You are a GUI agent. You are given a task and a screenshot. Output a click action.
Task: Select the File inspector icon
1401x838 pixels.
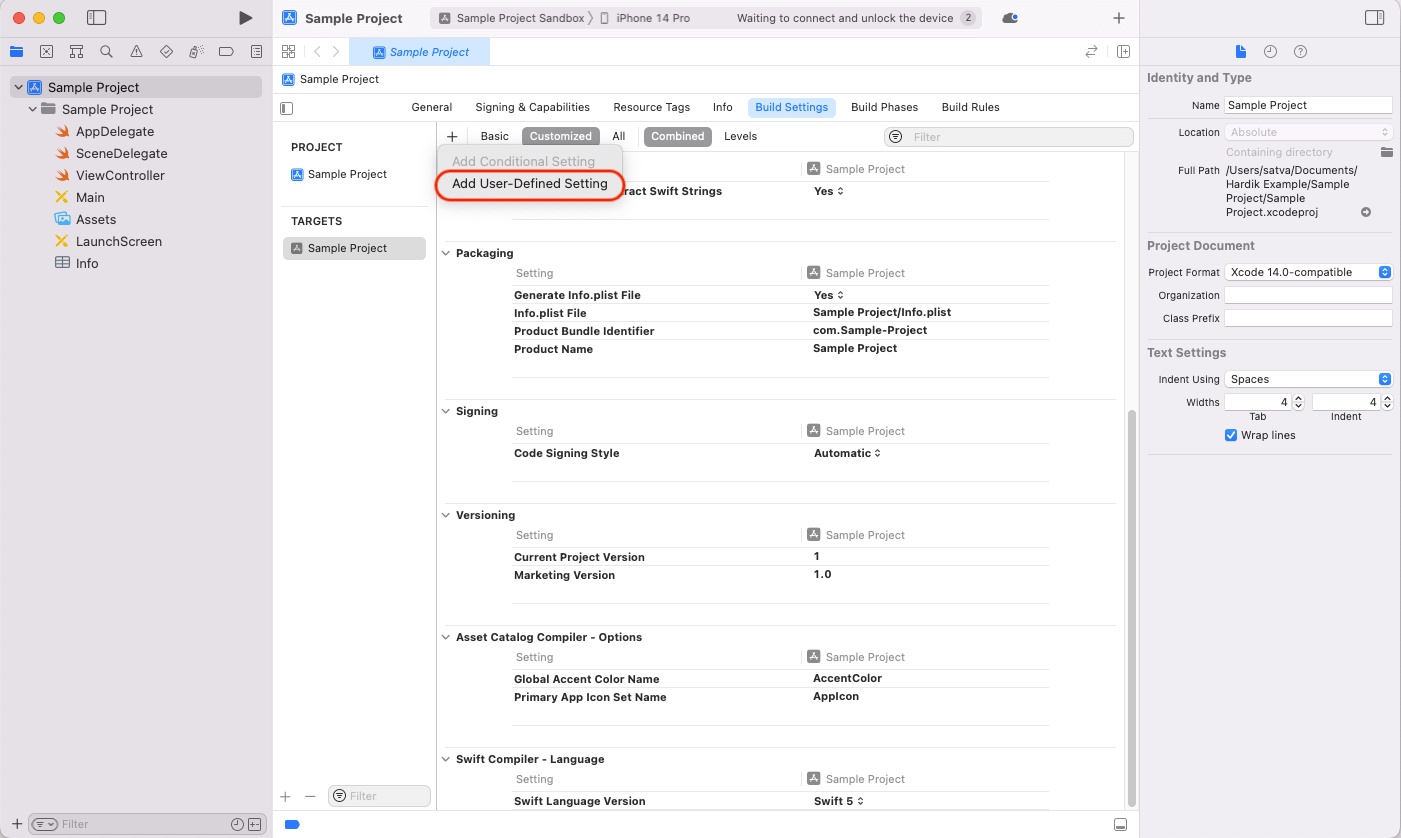(1240, 51)
